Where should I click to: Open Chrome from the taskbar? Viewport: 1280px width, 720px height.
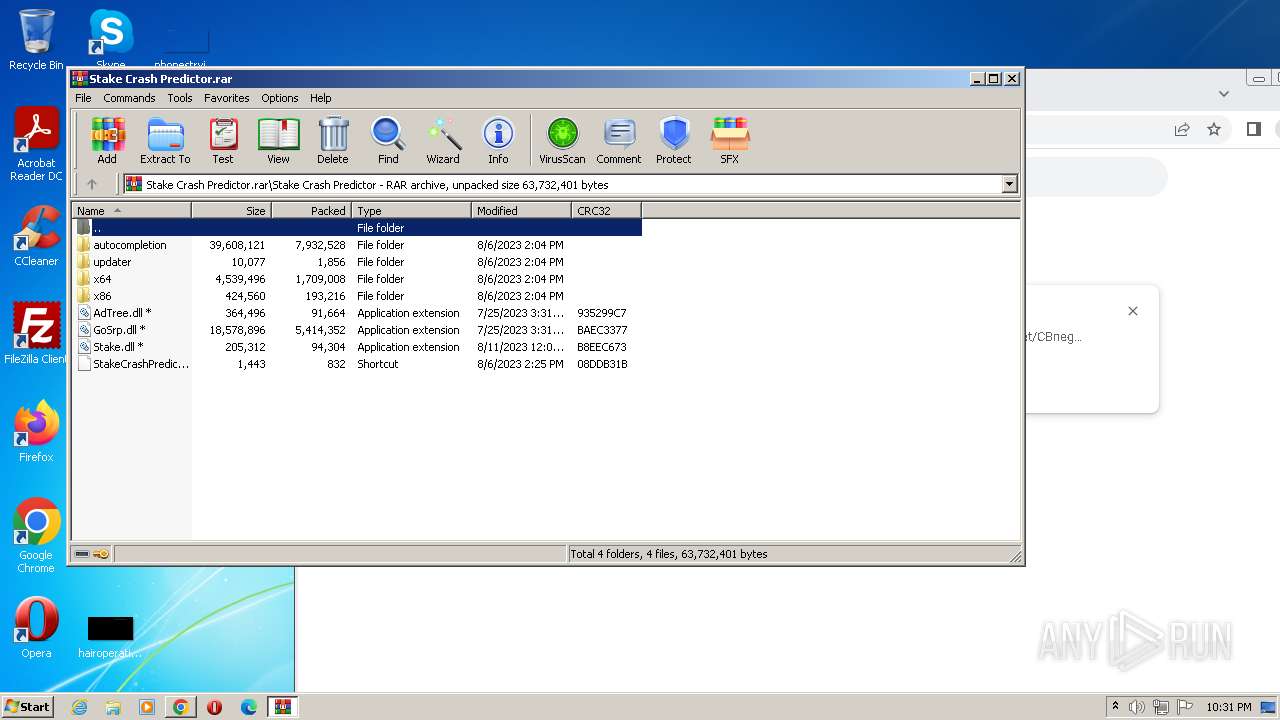click(180, 707)
